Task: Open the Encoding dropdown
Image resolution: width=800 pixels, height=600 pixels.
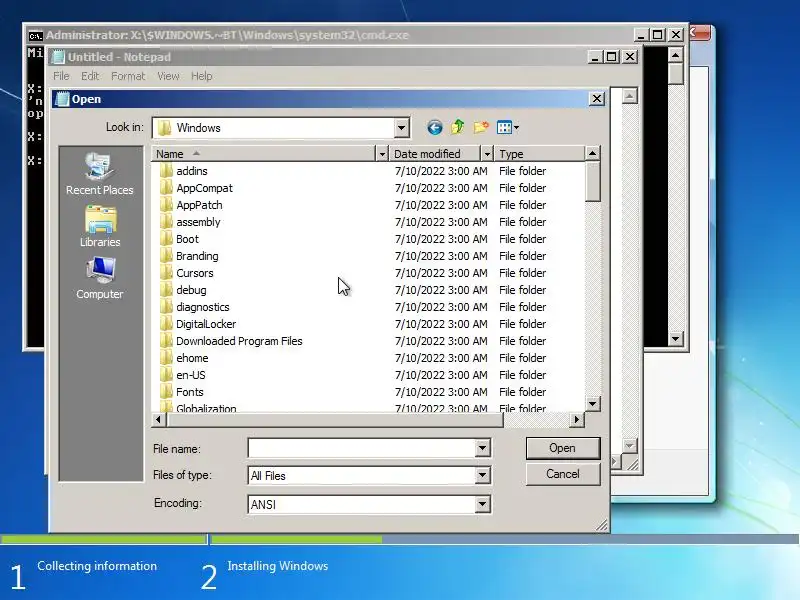Action: coord(482,504)
